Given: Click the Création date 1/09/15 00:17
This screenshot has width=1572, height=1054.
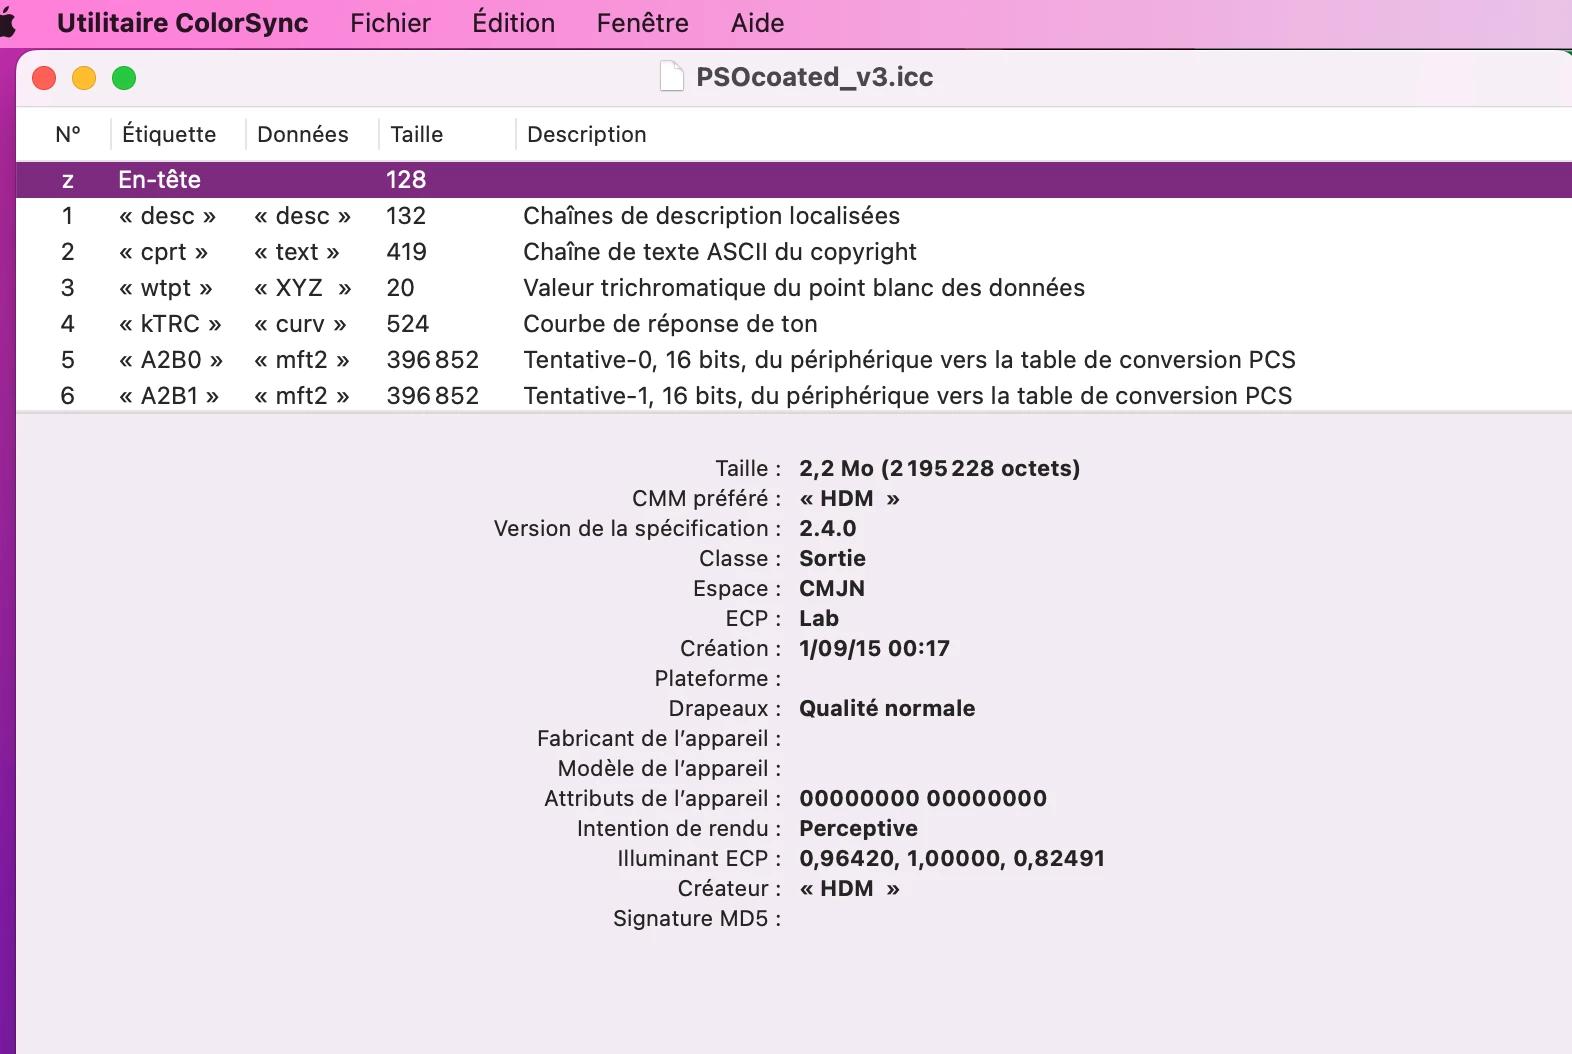Looking at the screenshot, I should point(875,649).
